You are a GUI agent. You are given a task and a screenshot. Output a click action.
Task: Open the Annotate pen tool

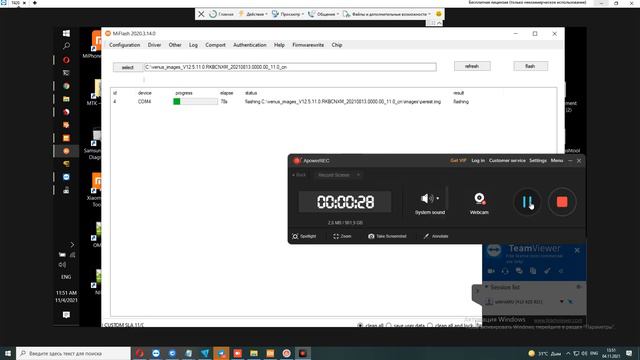pos(436,236)
